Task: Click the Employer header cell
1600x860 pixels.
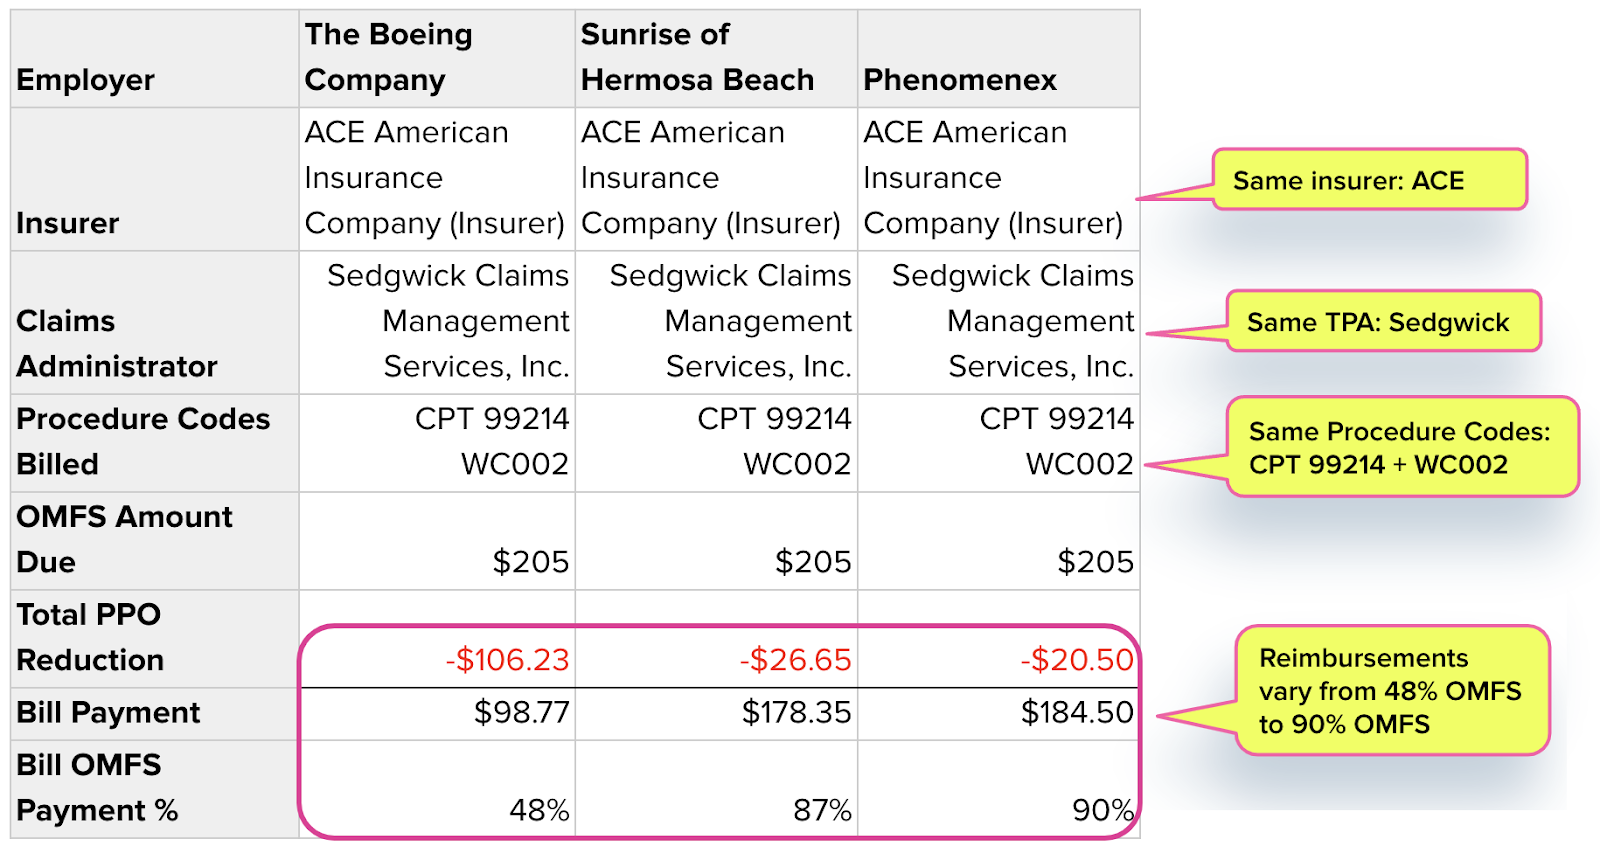Action: (155, 58)
